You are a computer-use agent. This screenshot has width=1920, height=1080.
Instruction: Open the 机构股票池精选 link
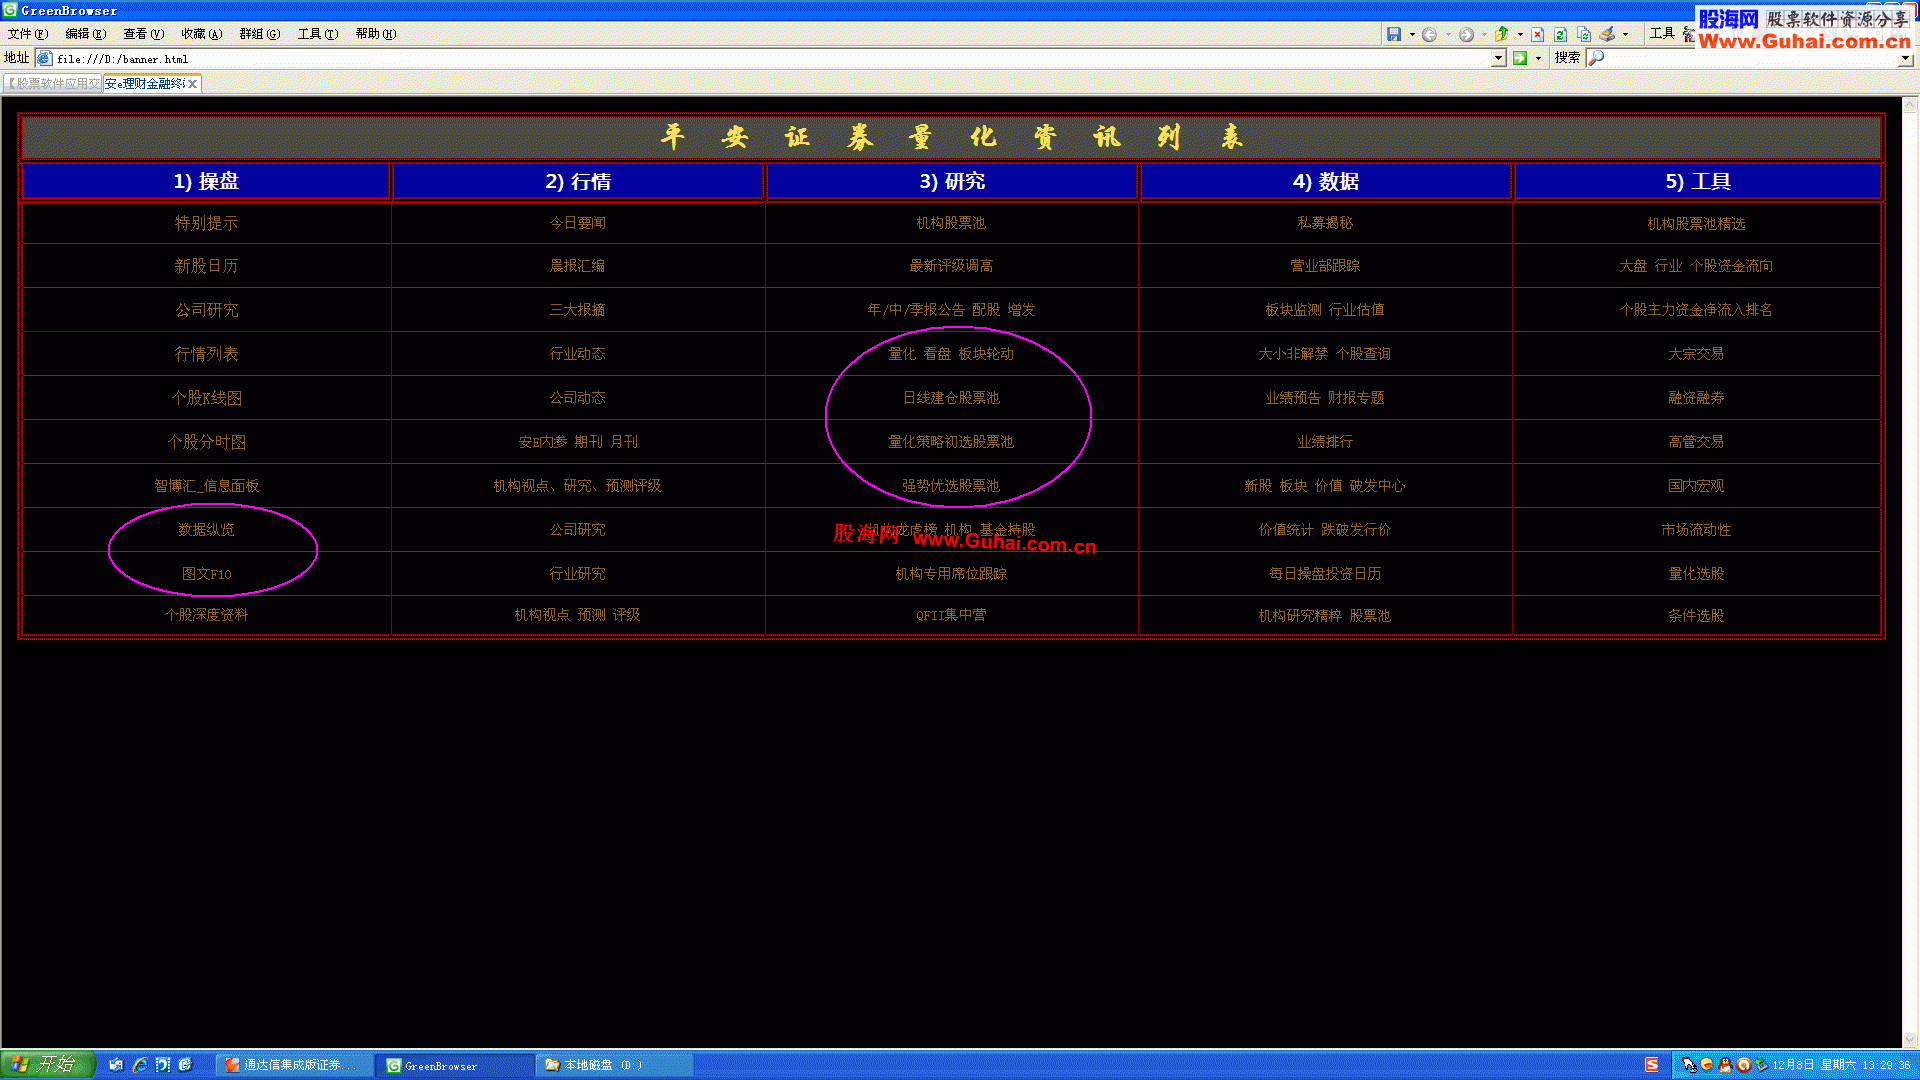1696,224
